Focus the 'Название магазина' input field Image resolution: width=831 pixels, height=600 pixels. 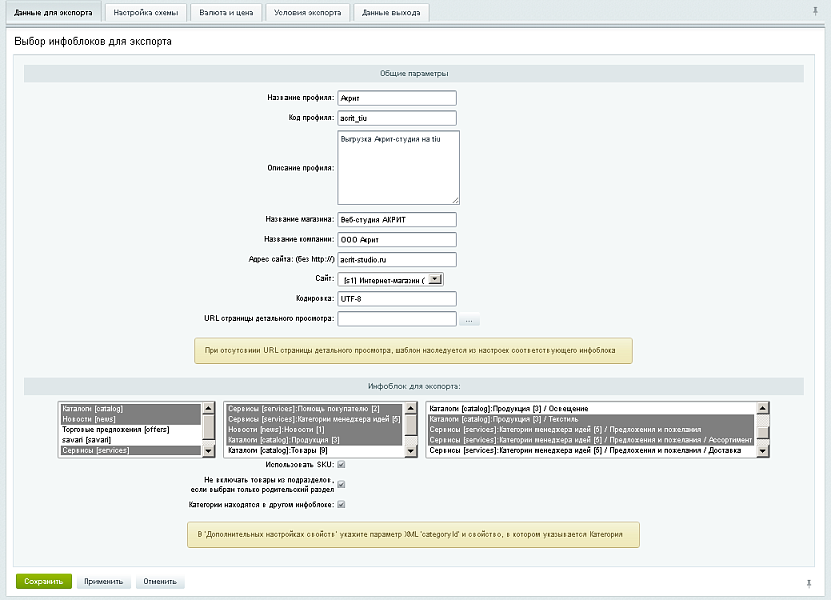[397, 219]
